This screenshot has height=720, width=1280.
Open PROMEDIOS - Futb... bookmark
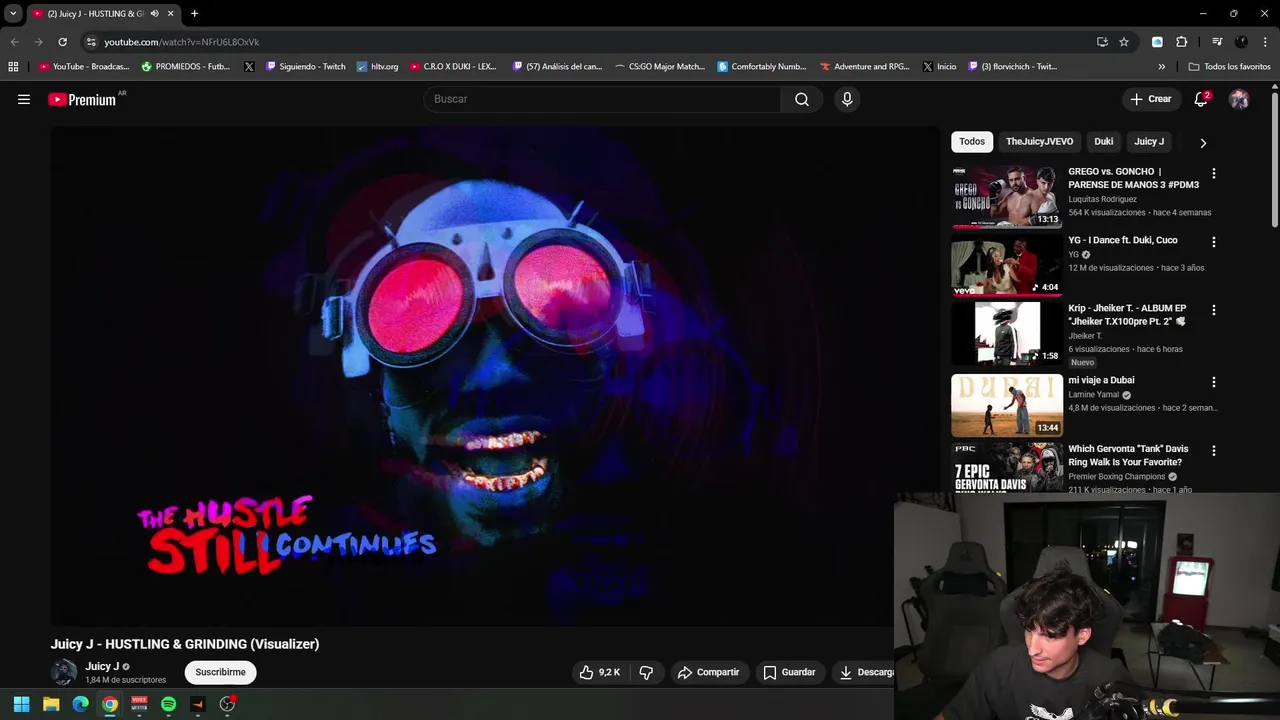coord(186,67)
